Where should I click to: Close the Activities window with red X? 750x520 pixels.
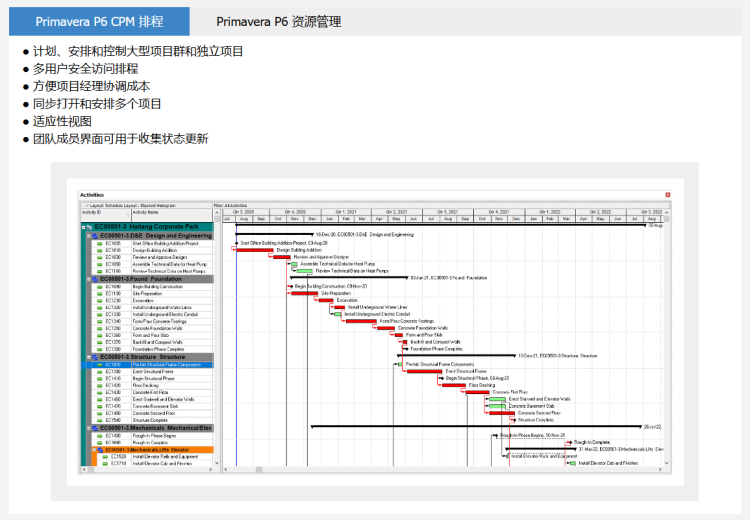pyautogui.click(x=668, y=195)
